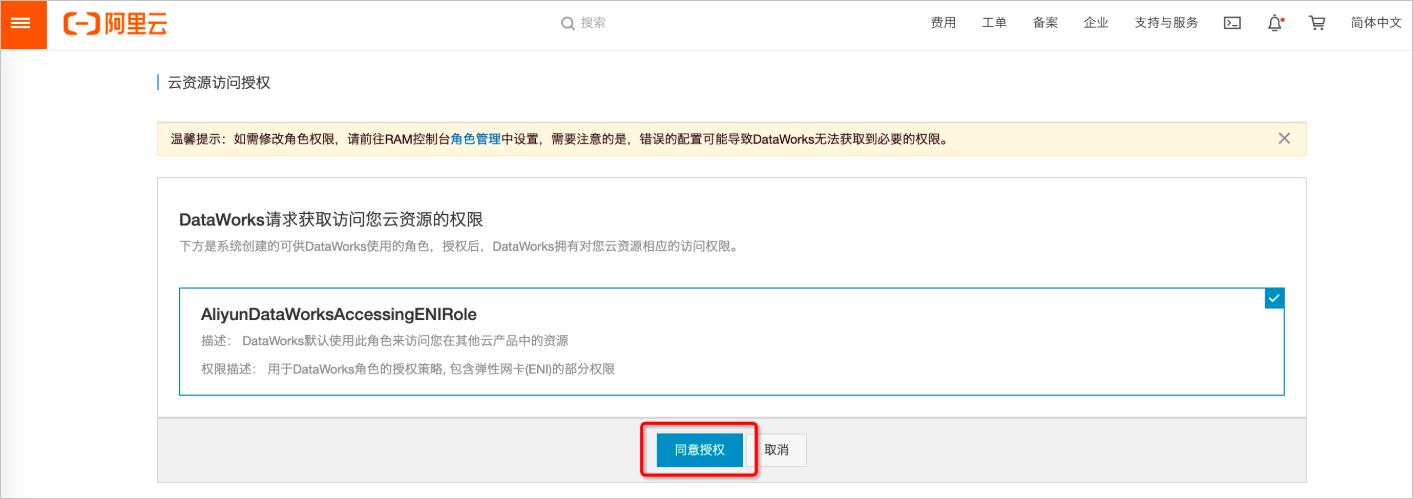1413x499 pixels.
Task: Click the 同意授权 button
Action: (700, 450)
